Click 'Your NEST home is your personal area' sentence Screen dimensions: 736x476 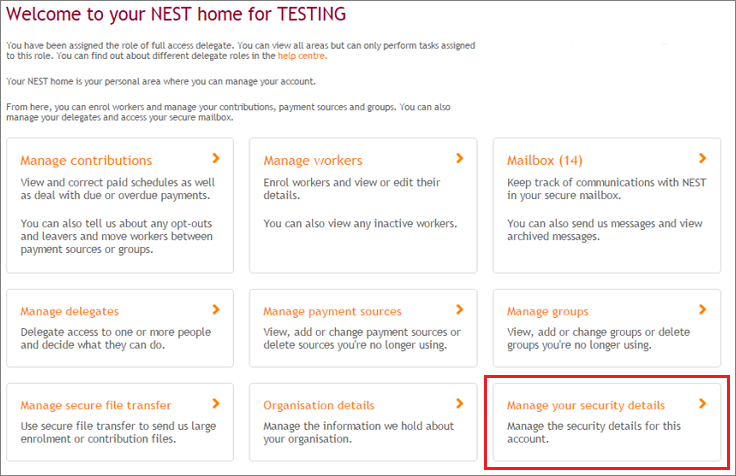[x=161, y=81]
